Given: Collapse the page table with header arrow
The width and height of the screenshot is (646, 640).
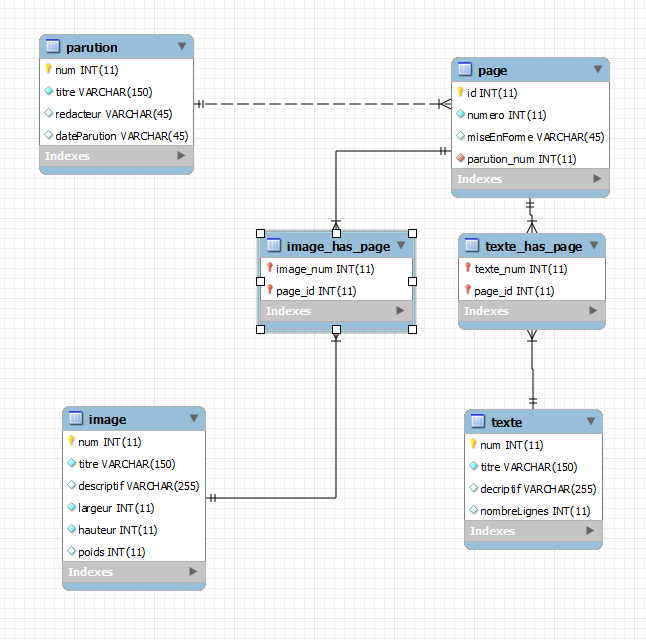Looking at the screenshot, I should click(x=597, y=70).
